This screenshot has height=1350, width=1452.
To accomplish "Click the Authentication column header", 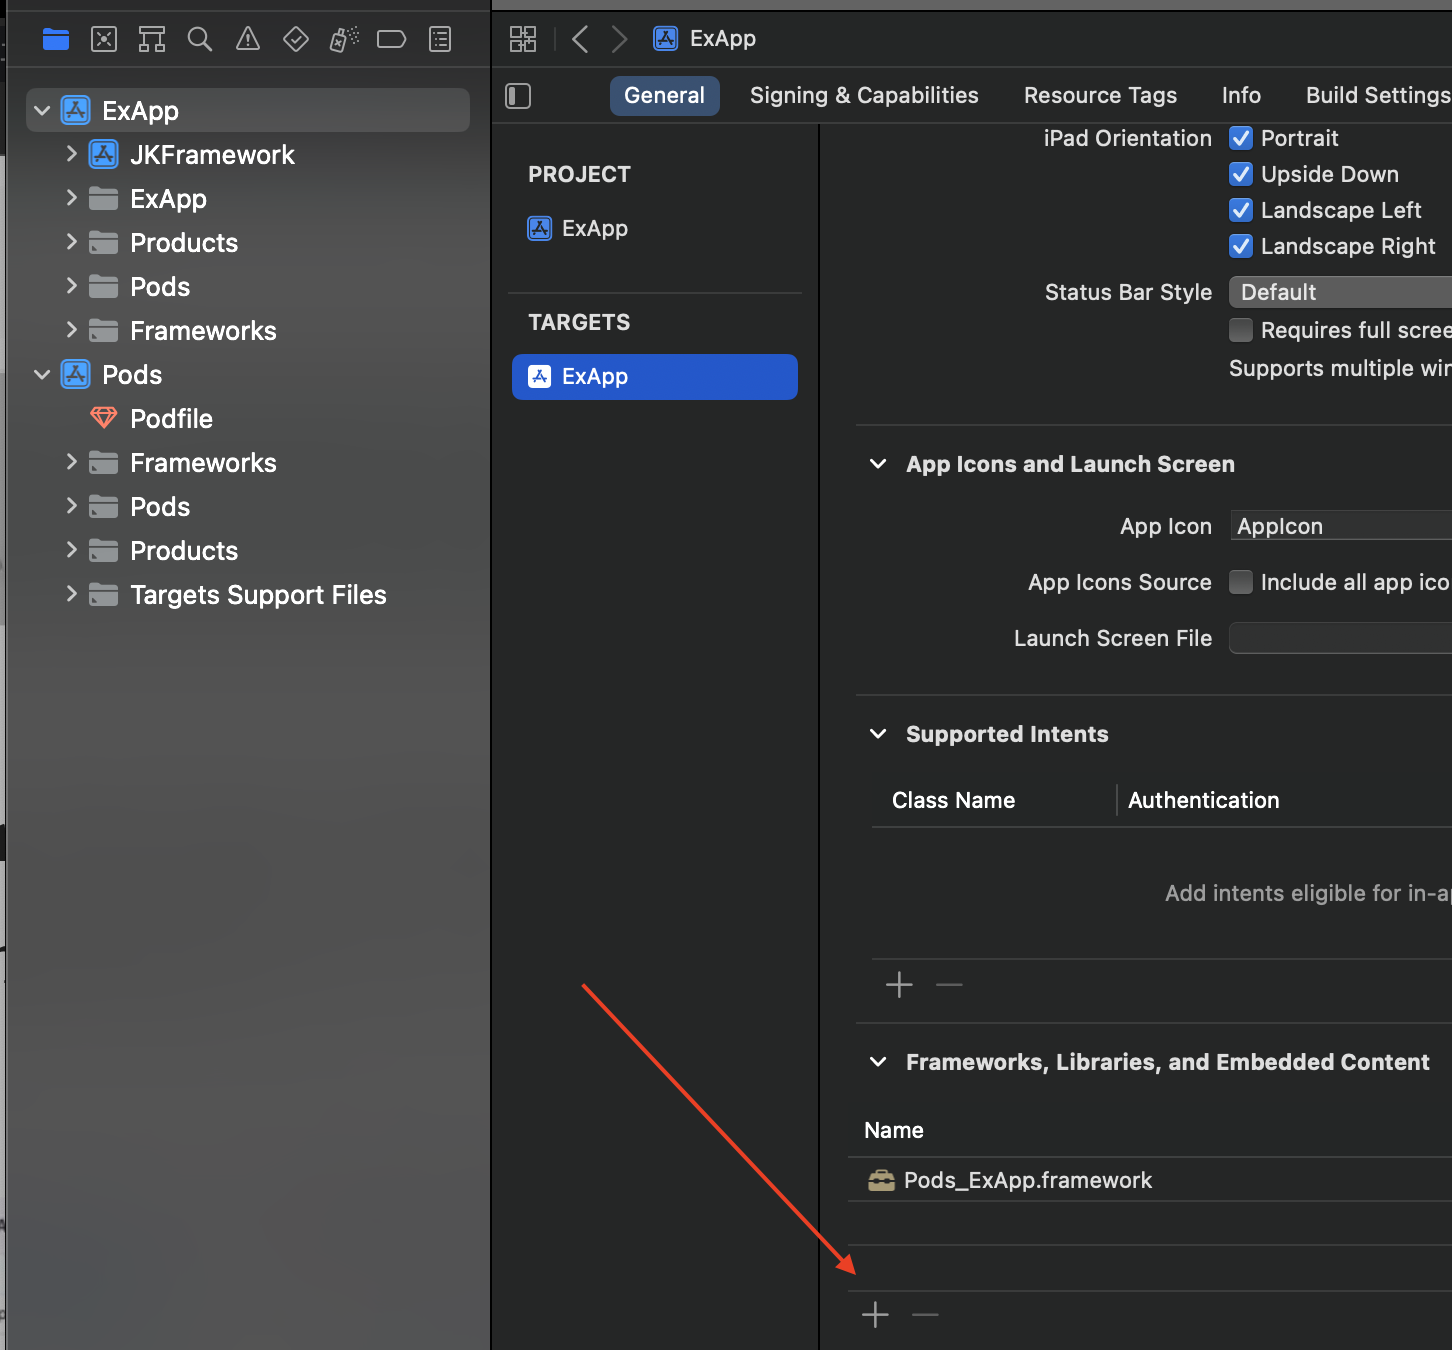I will [1203, 800].
